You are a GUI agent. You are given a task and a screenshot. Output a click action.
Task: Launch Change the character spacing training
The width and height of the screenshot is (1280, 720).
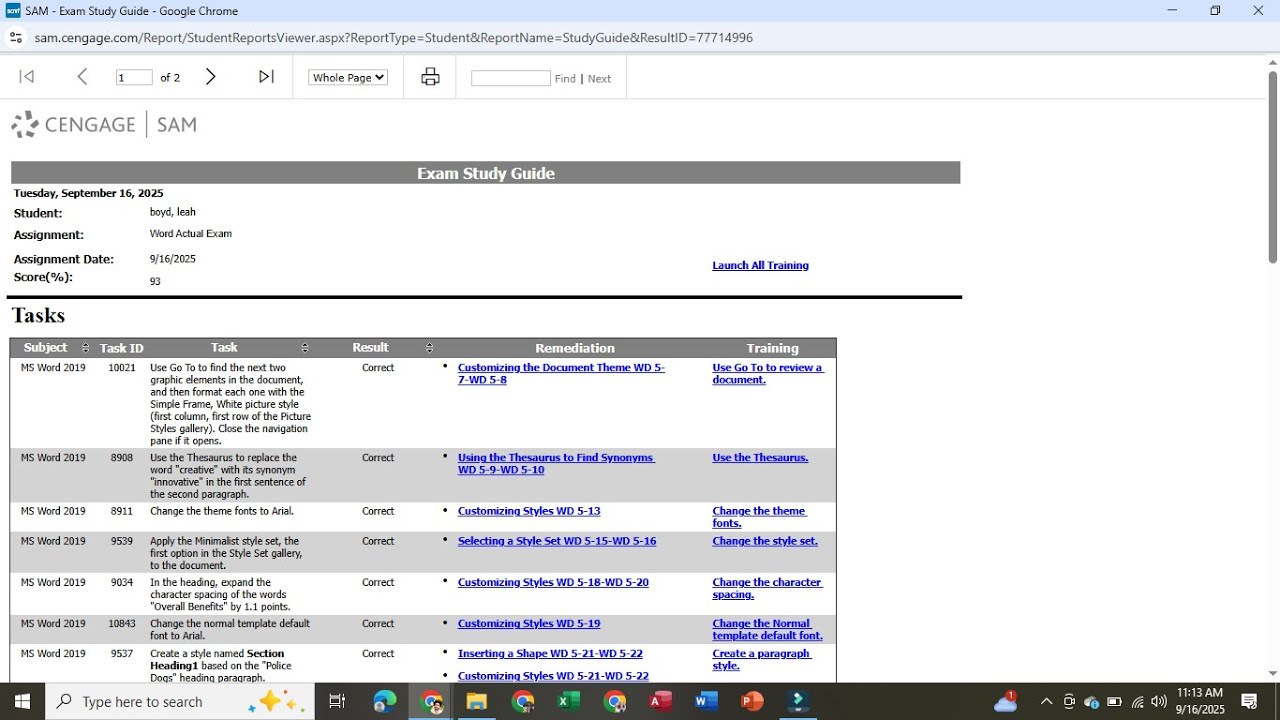point(767,588)
